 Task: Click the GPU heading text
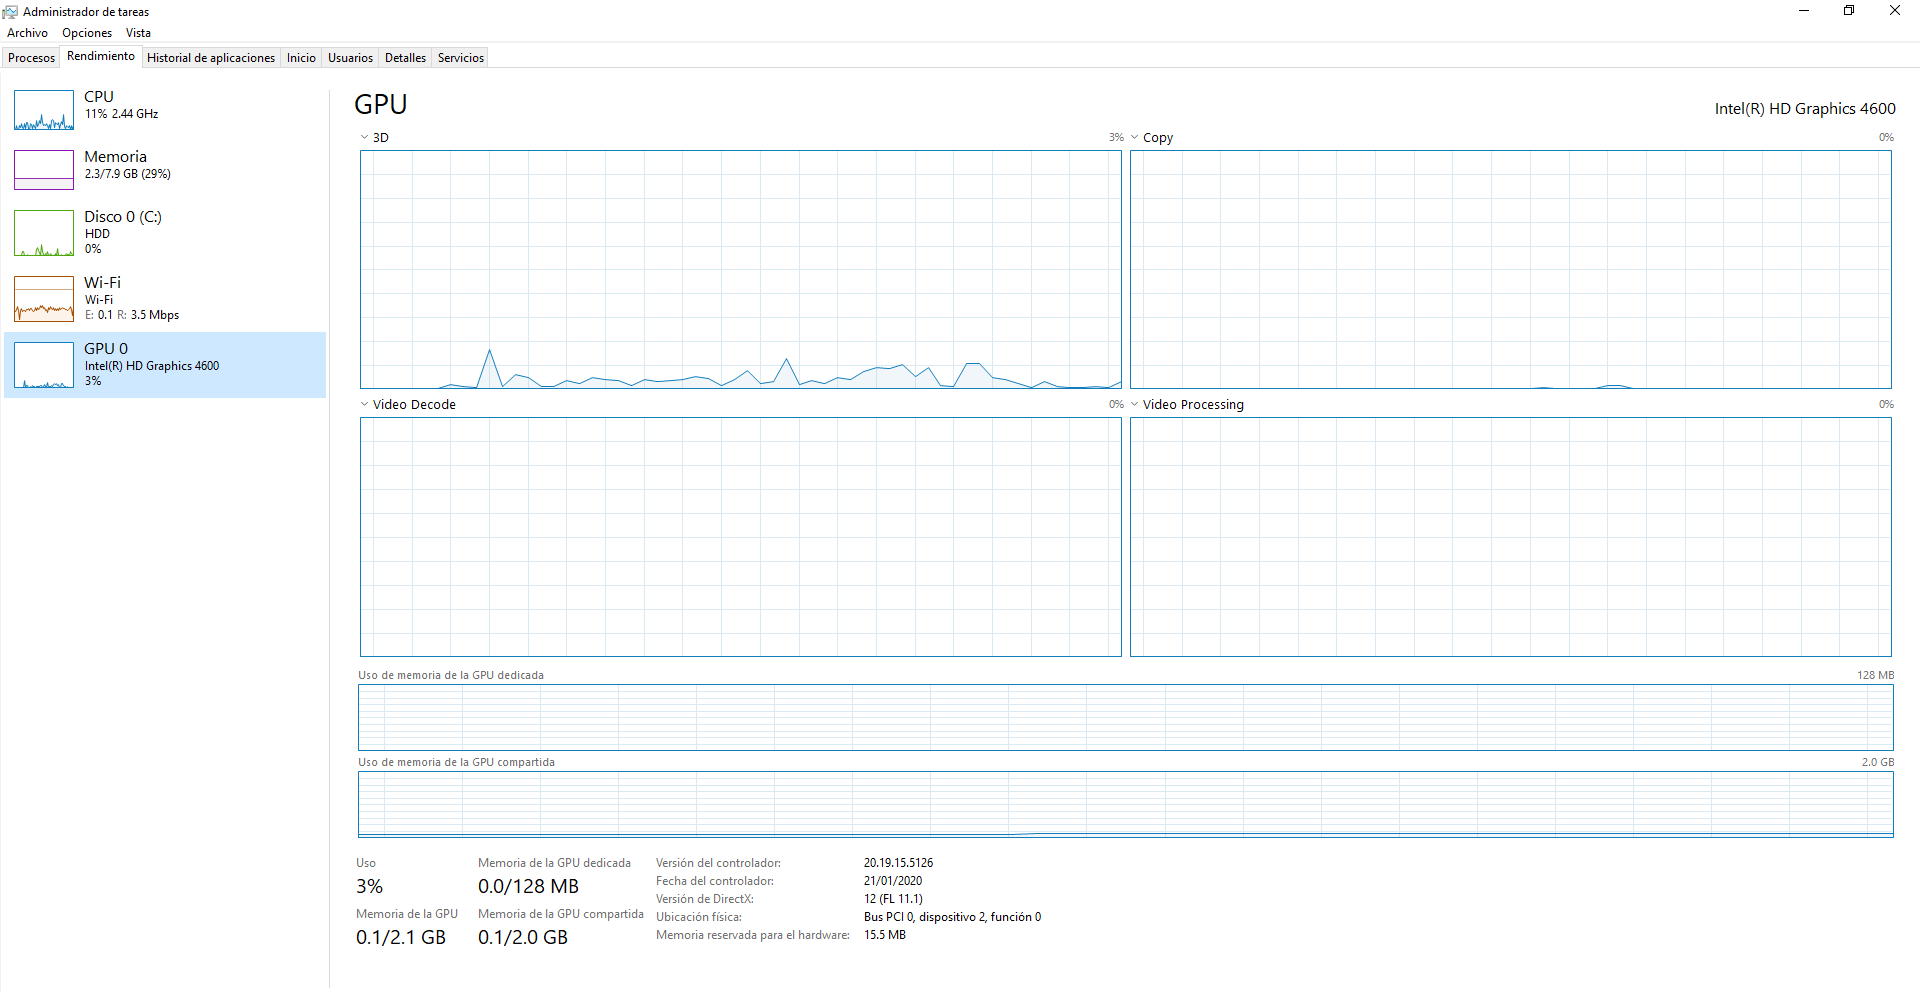(x=381, y=105)
